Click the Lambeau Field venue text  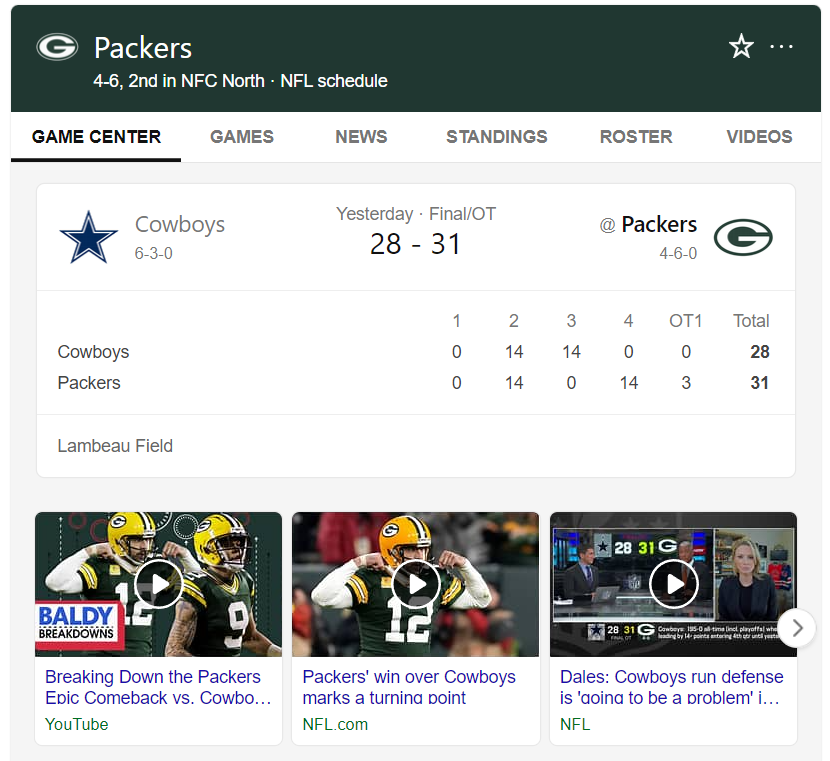(x=115, y=446)
